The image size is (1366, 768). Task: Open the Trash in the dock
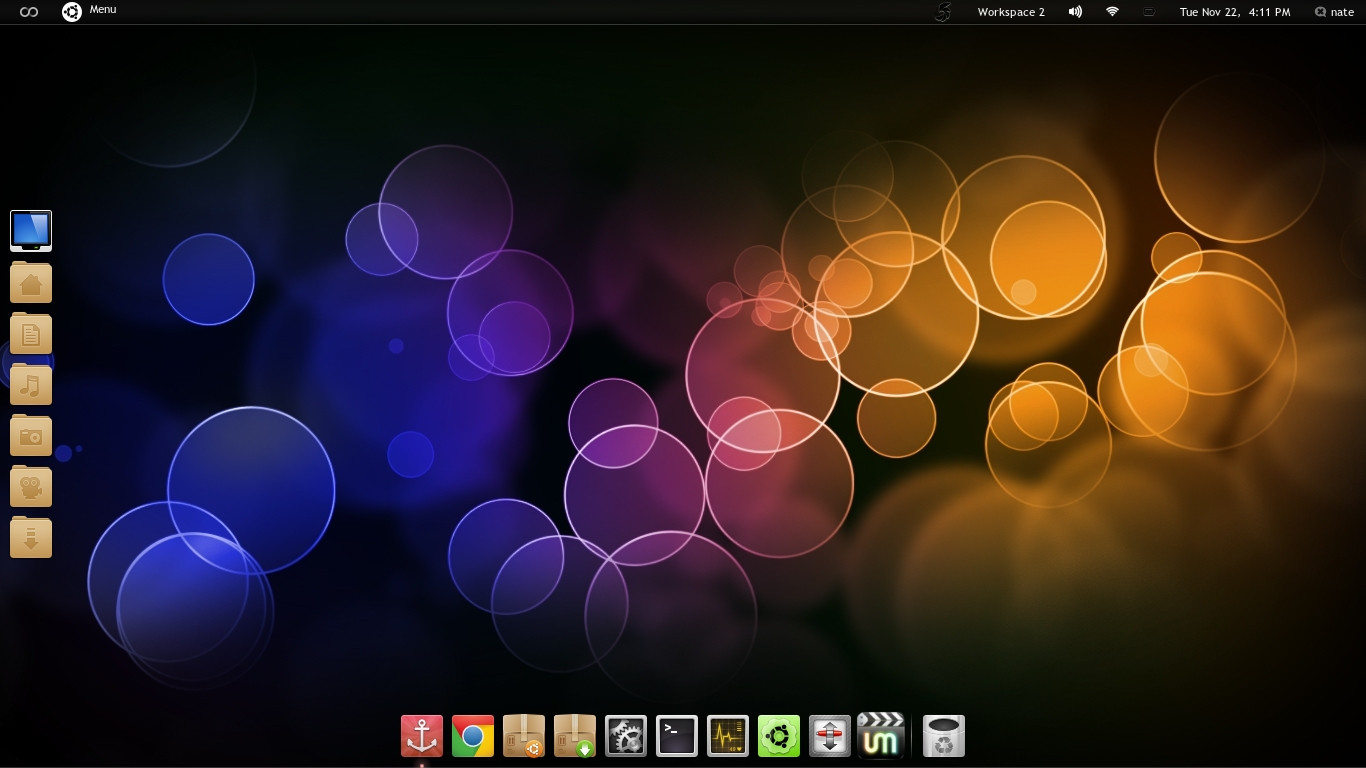pos(944,736)
